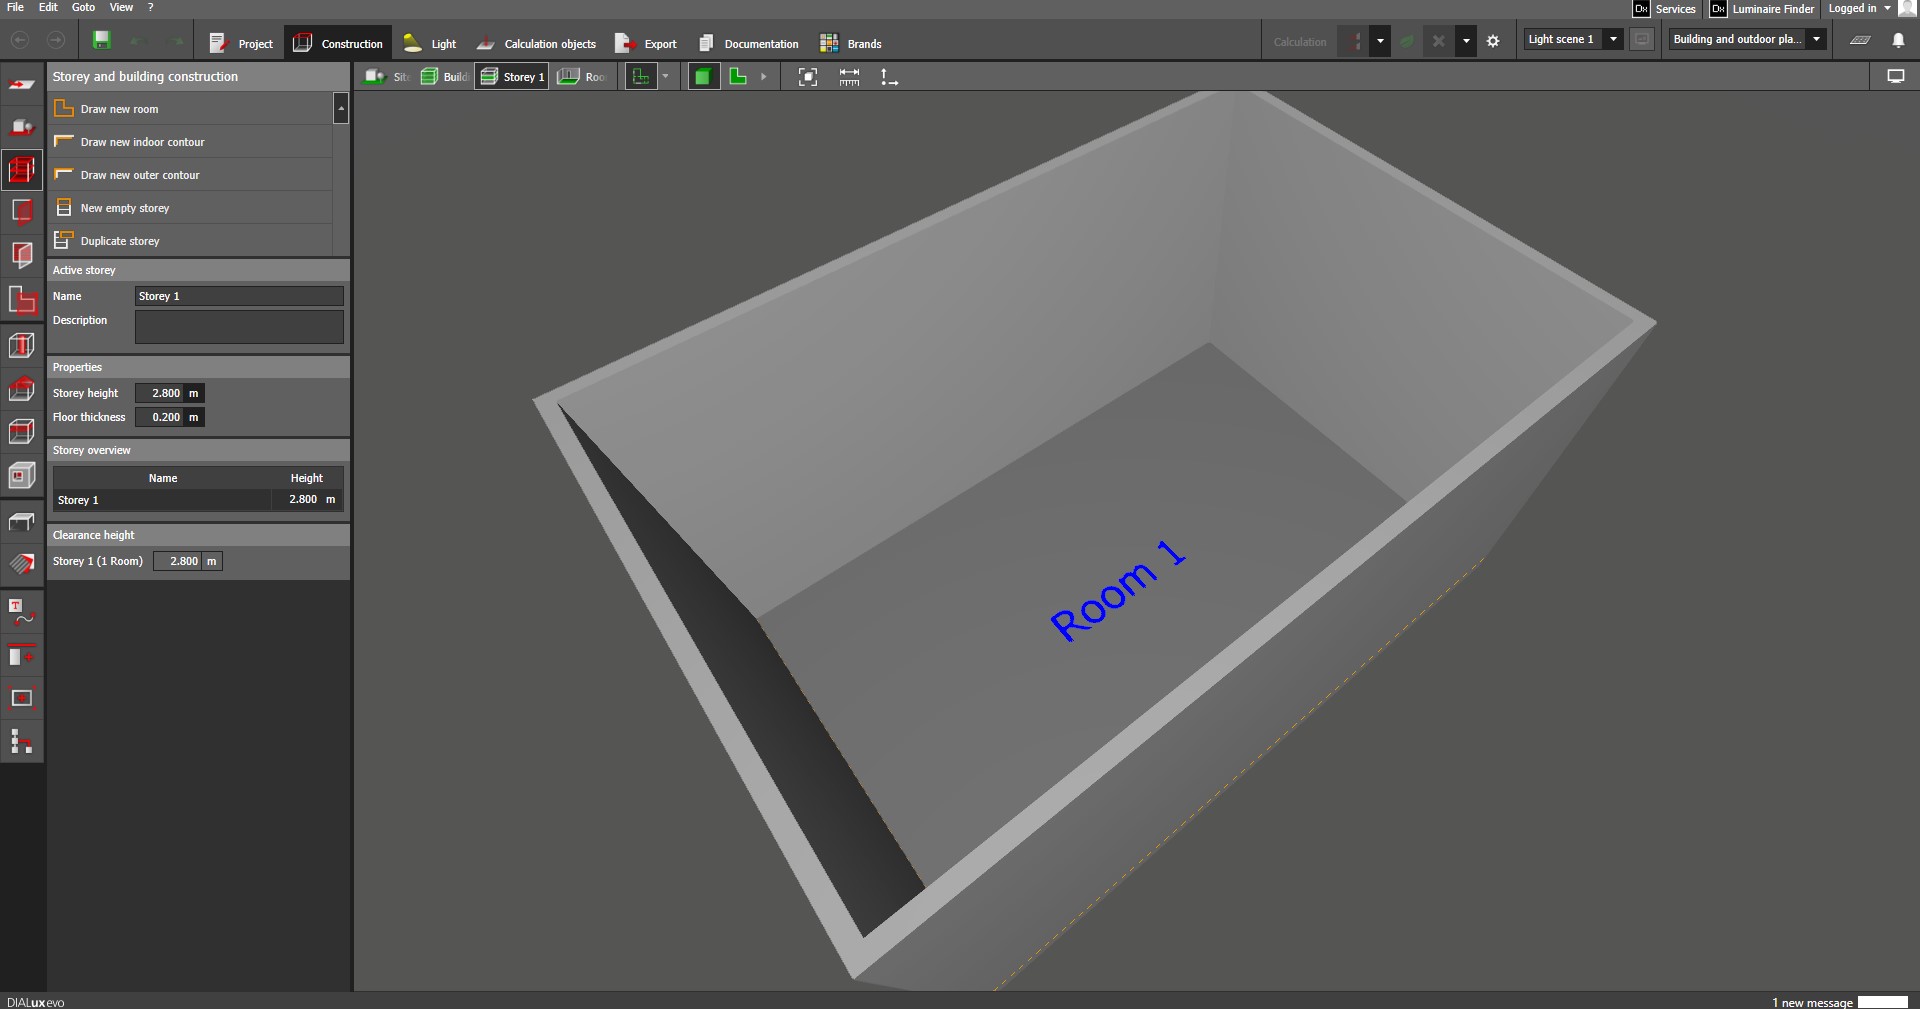Click the Storey height input field

coord(160,394)
